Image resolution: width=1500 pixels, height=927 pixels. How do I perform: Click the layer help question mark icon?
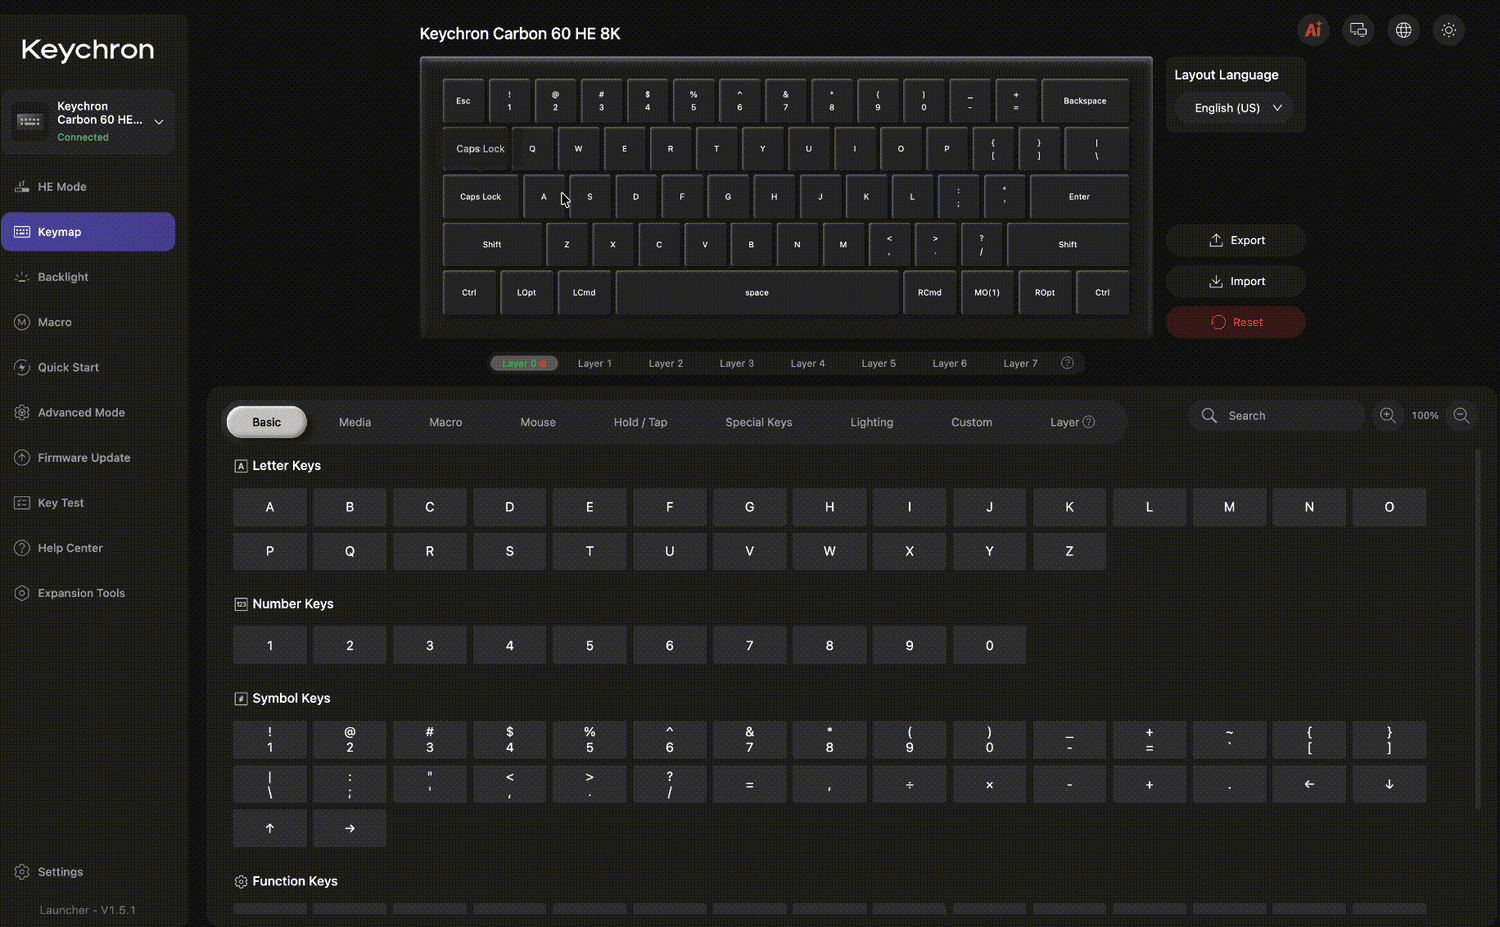(x=1067, y=363)
